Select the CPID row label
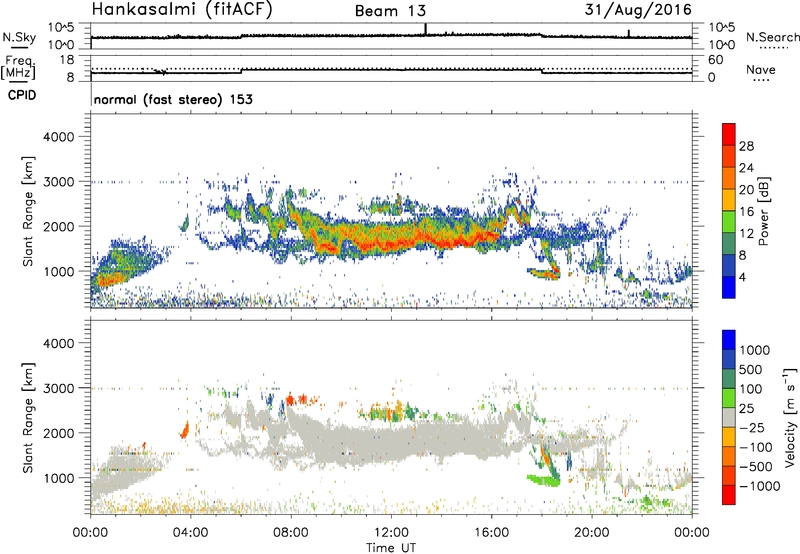Image resolution: width=800 pixels, height=554 pixels. pyautogui.click(x=22, y=95)
